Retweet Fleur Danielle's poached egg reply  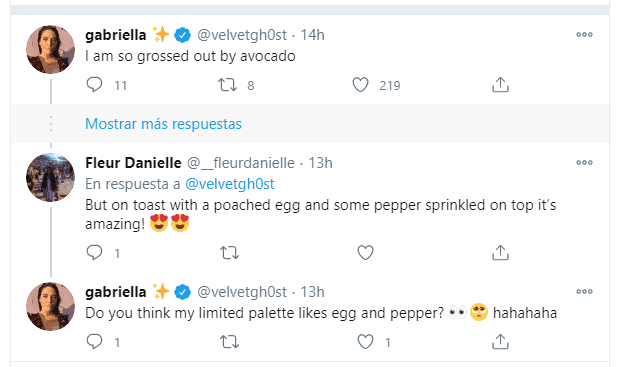point(229,253)
